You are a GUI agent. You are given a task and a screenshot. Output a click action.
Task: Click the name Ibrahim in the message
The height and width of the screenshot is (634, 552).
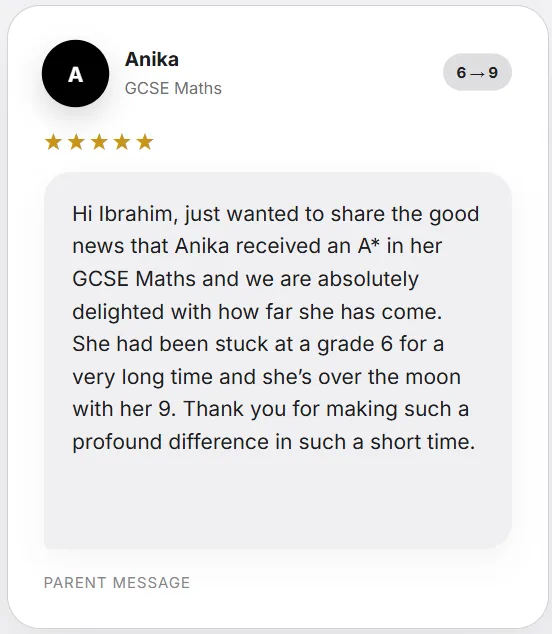[138, 214]
